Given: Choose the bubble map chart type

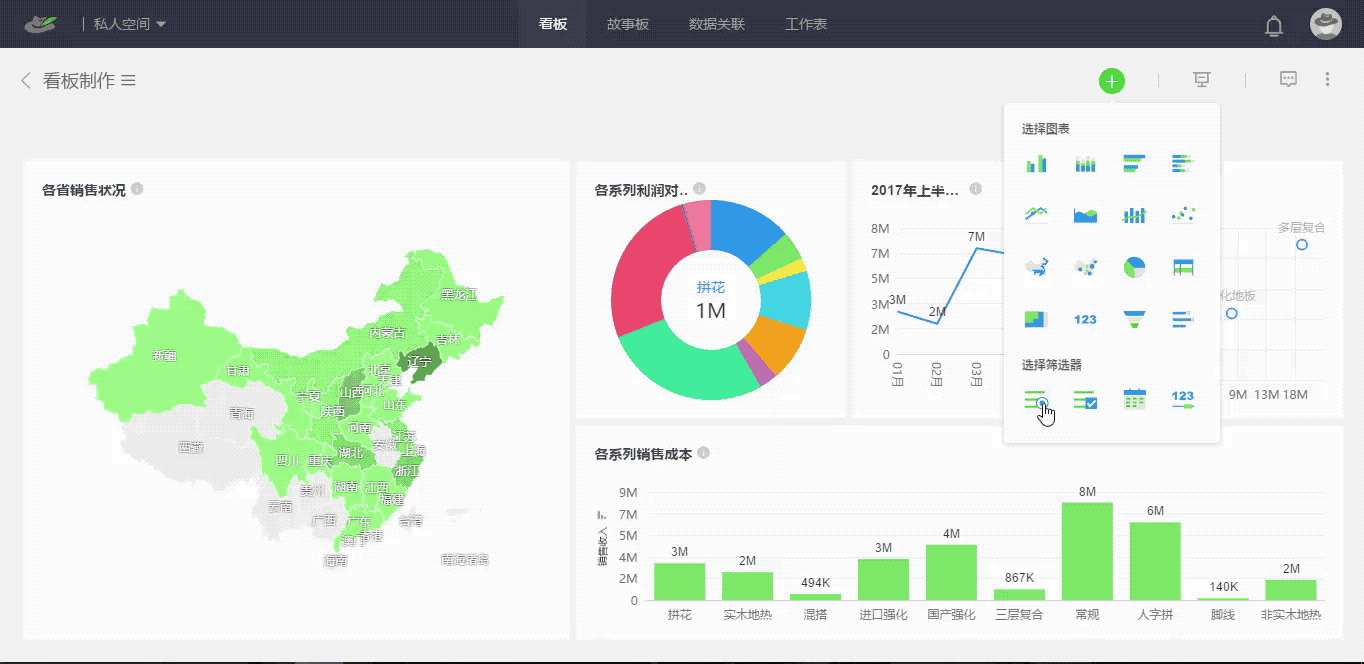Looking at the screenshot, I should tap(1085, 267).
